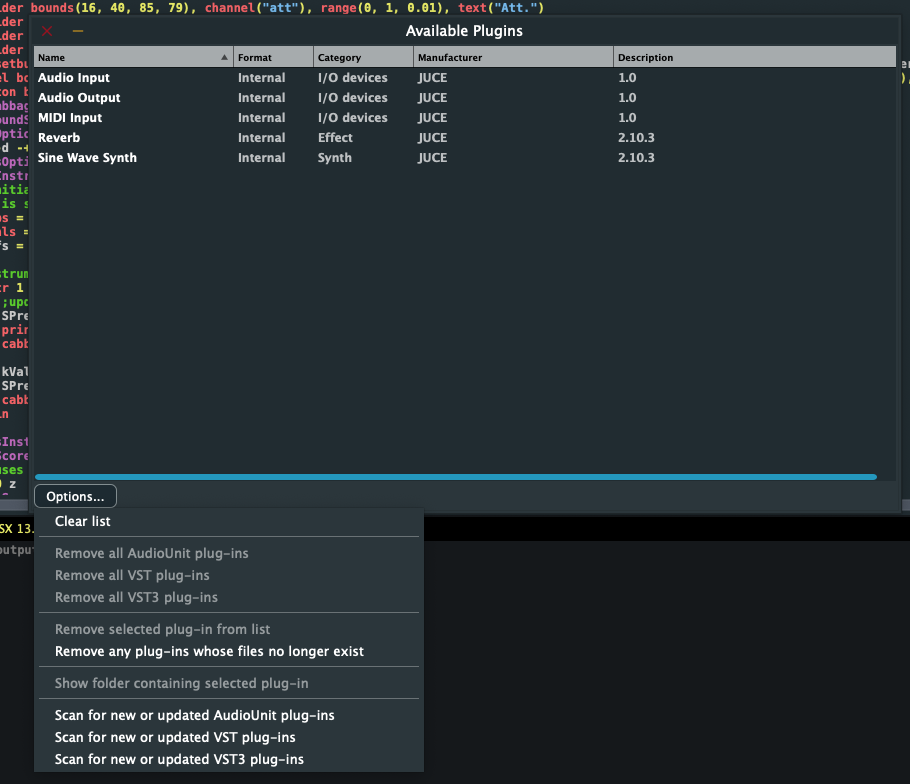
Task: Click Internal format of Audio Input
Action: [x=261, y=78]
